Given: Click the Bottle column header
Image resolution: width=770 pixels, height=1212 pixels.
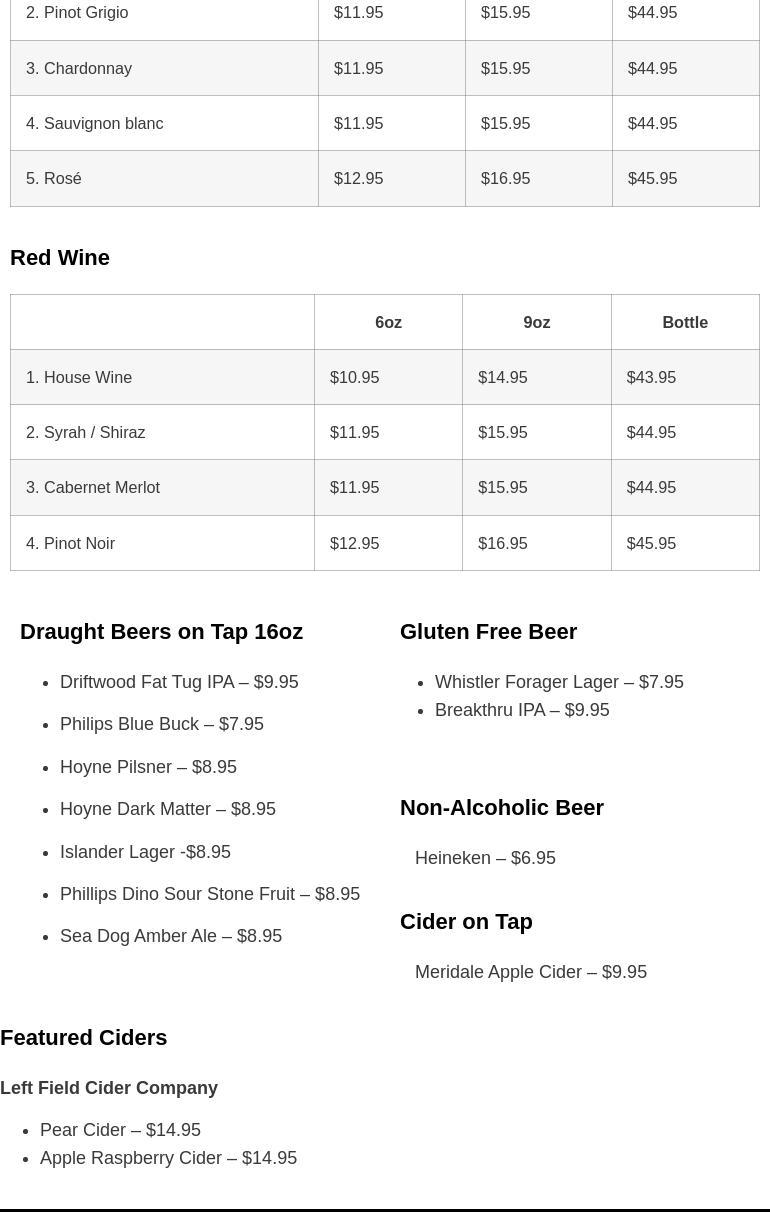Looking at the screenshot, I should pos(684,322).
